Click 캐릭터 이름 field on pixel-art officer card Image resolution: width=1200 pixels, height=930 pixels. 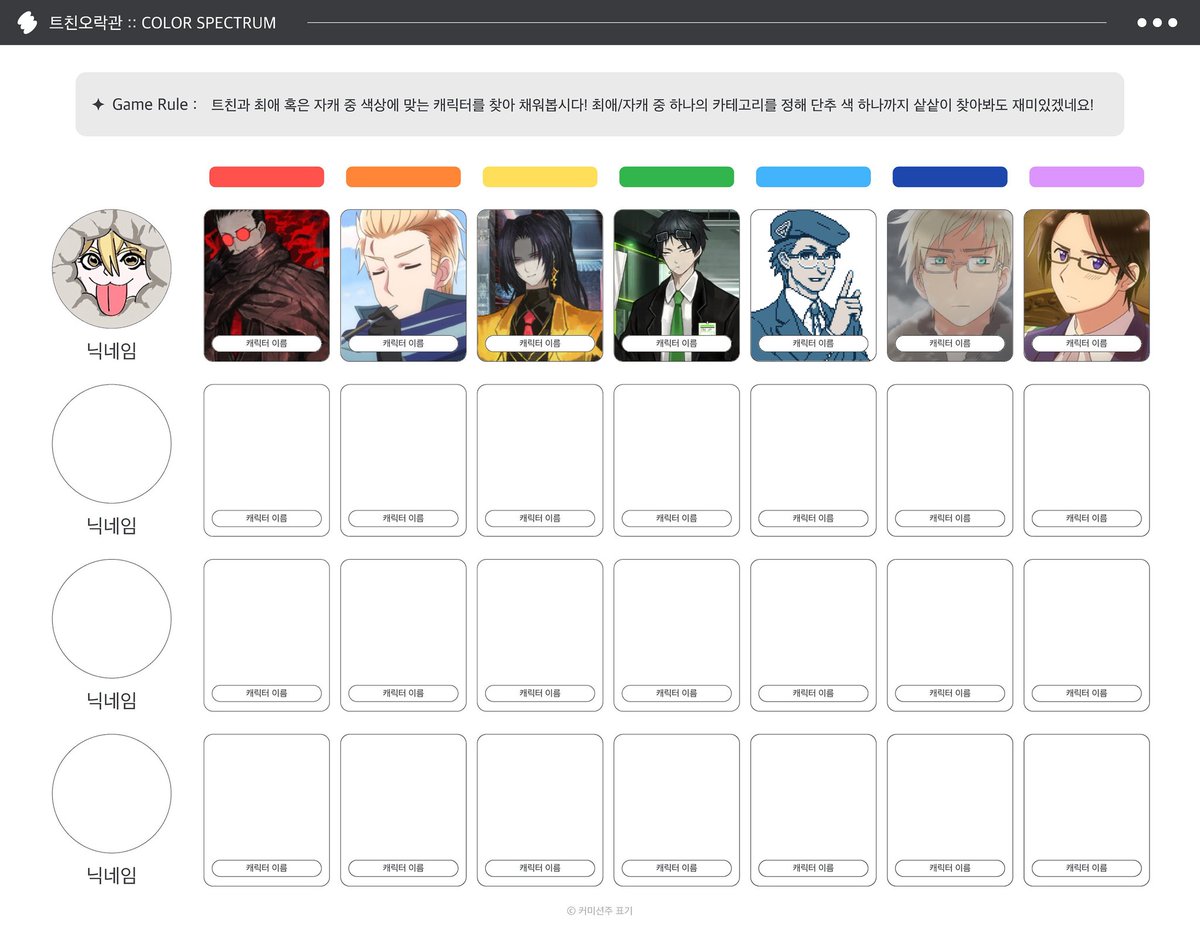[x=813, y=343]
